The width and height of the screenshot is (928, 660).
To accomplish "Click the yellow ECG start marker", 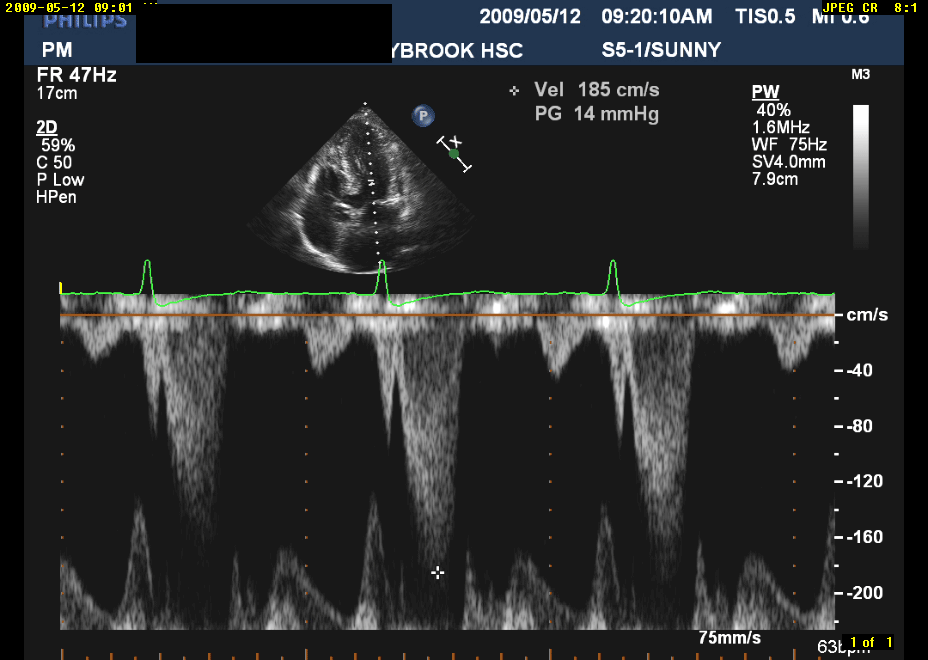I will (x=62, y=288).
